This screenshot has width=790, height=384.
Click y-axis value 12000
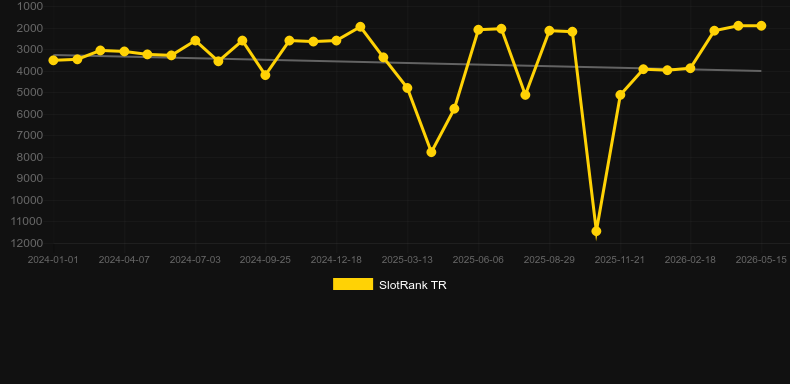click(x=27, y=243)
